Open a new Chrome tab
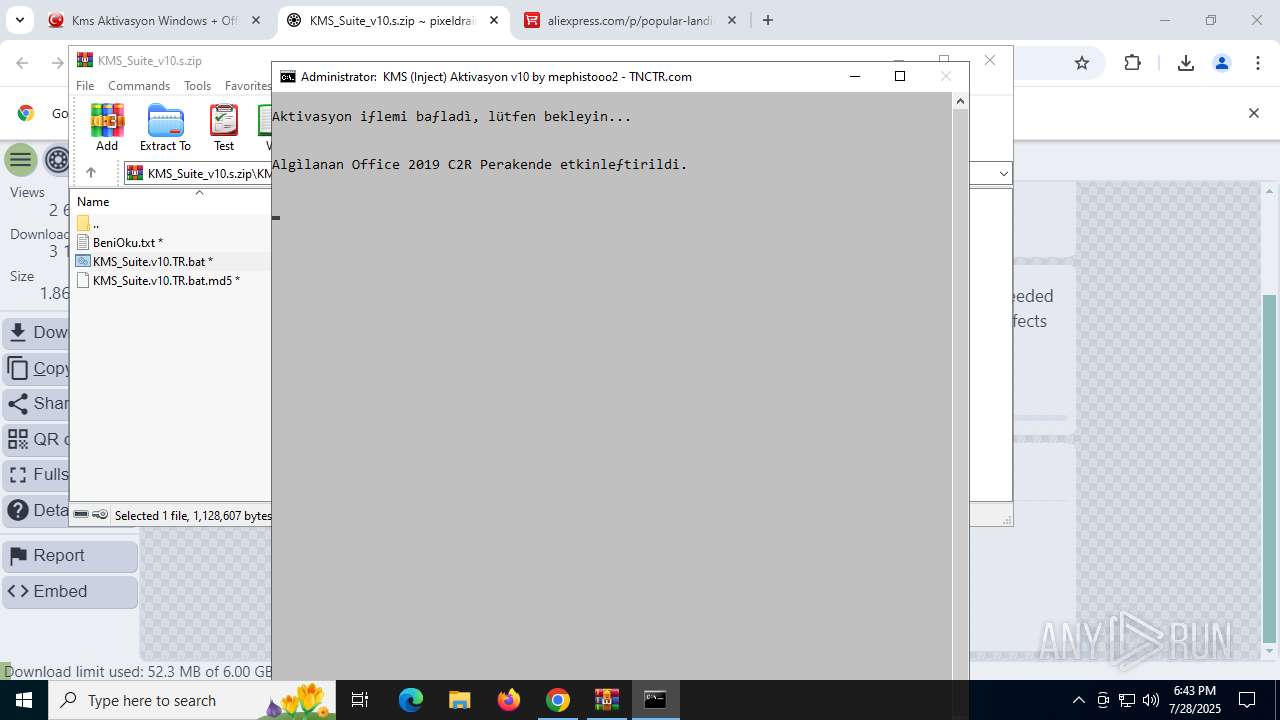 768,20
